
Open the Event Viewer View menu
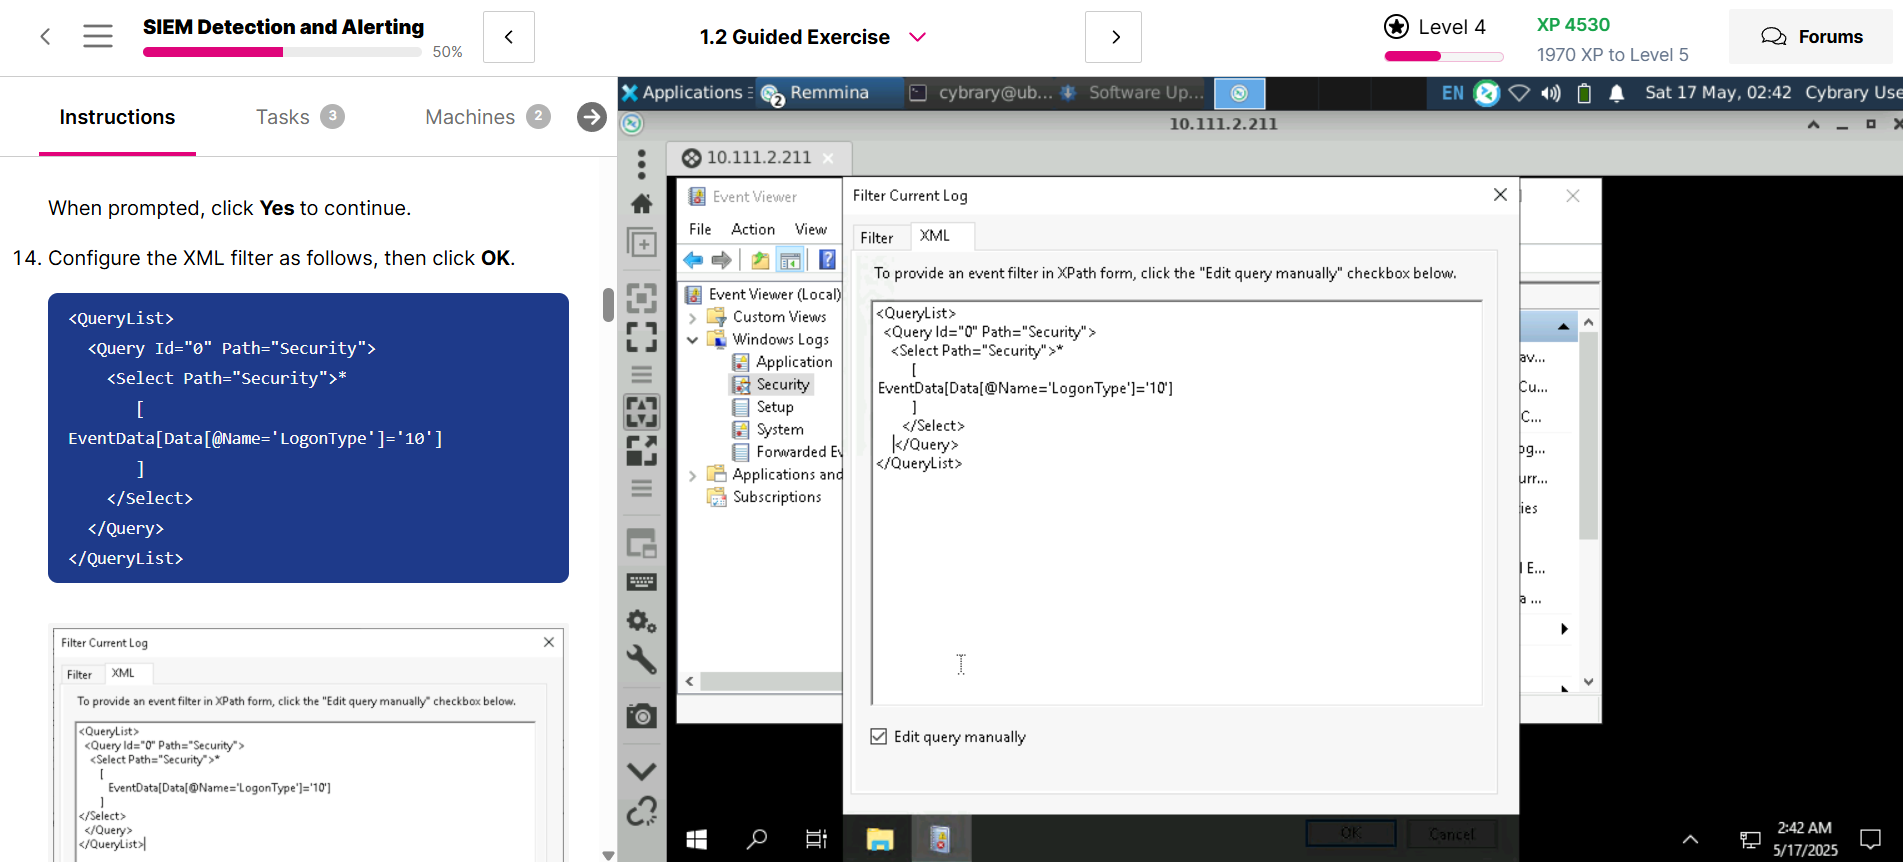pos(811,229)
